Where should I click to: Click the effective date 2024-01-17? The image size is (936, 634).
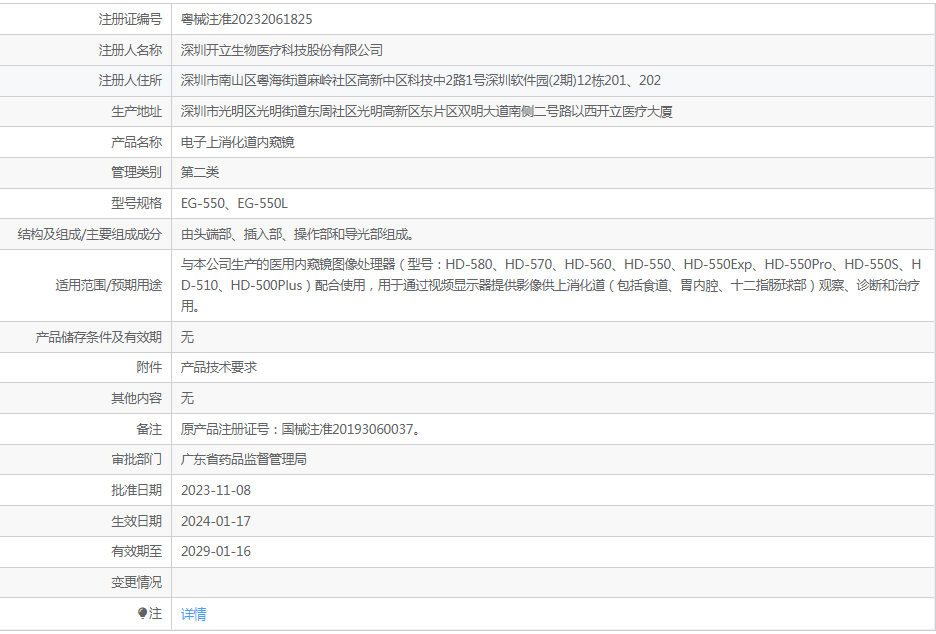click(216, 521)
